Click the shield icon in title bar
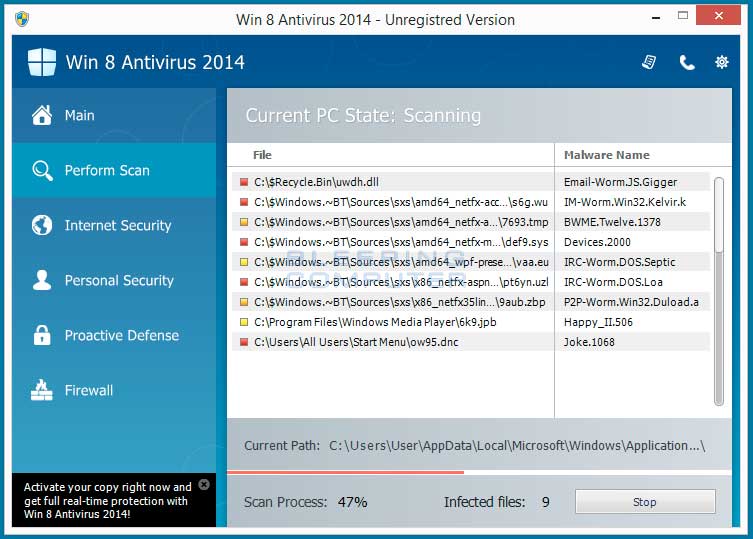Image resolution: width=753 pixels, height=539 pixels. coord(22,19)
